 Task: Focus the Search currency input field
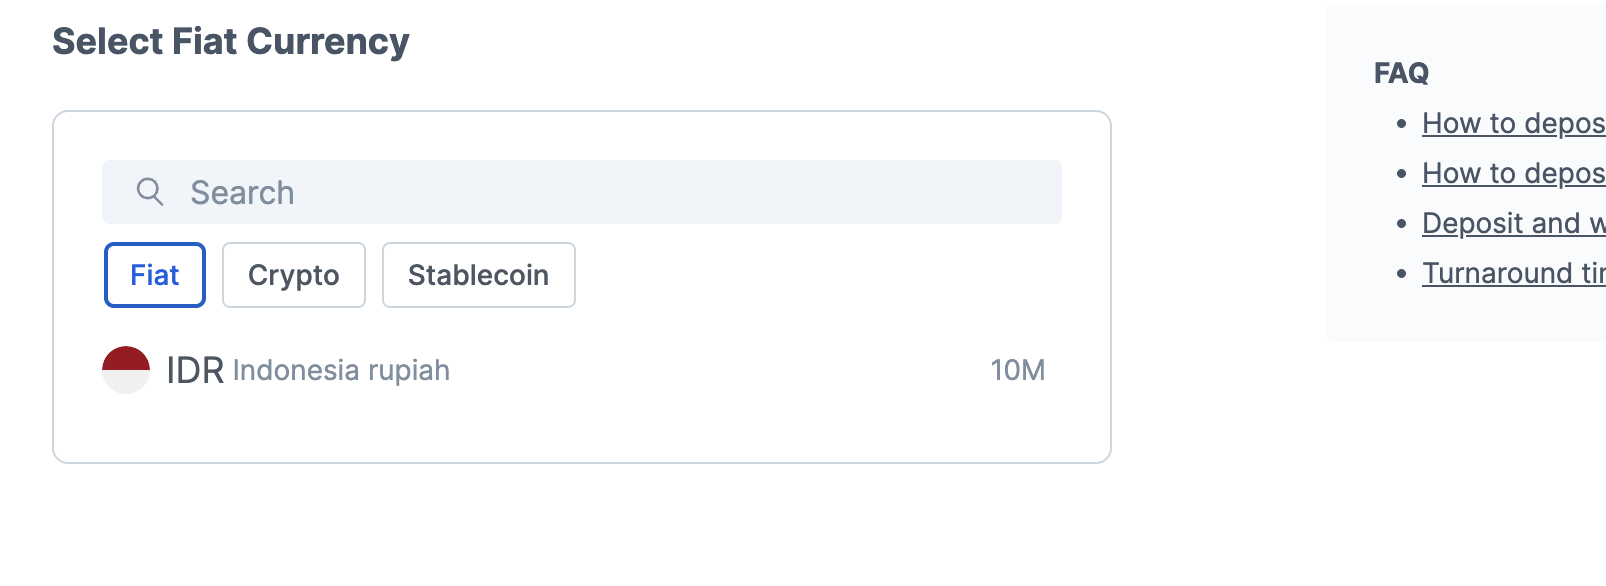tap(582, 192)
